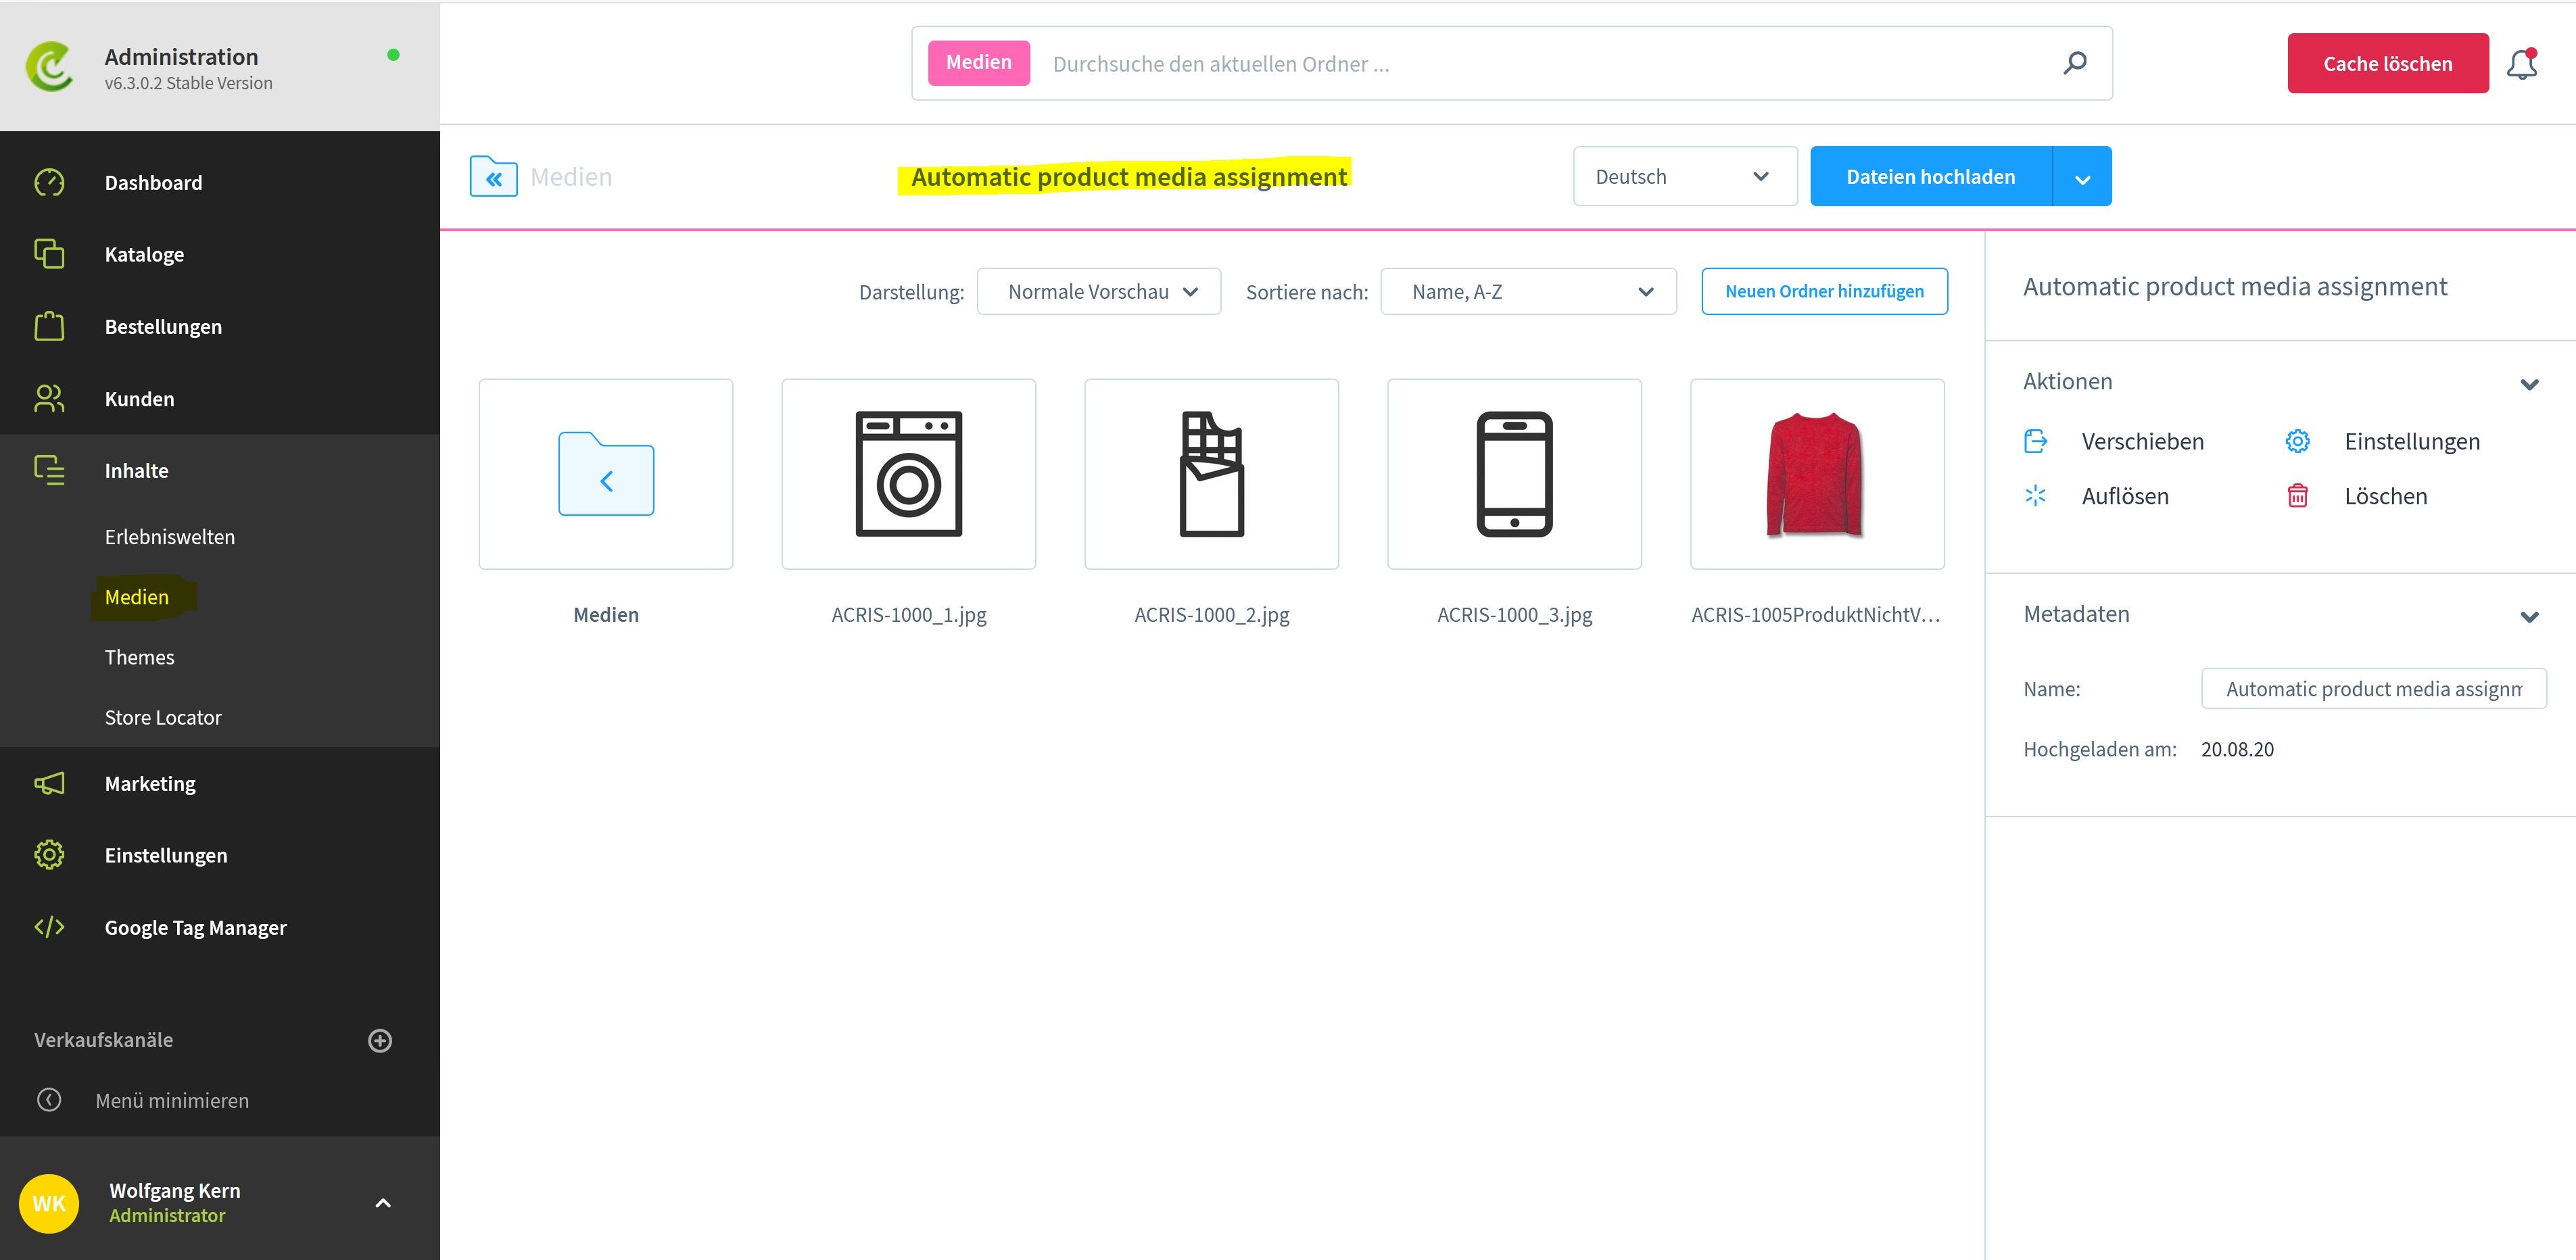Viewport: 2576px width, 1260px height.
Task: Click the Löschen trash icon
Action: 2298,495
